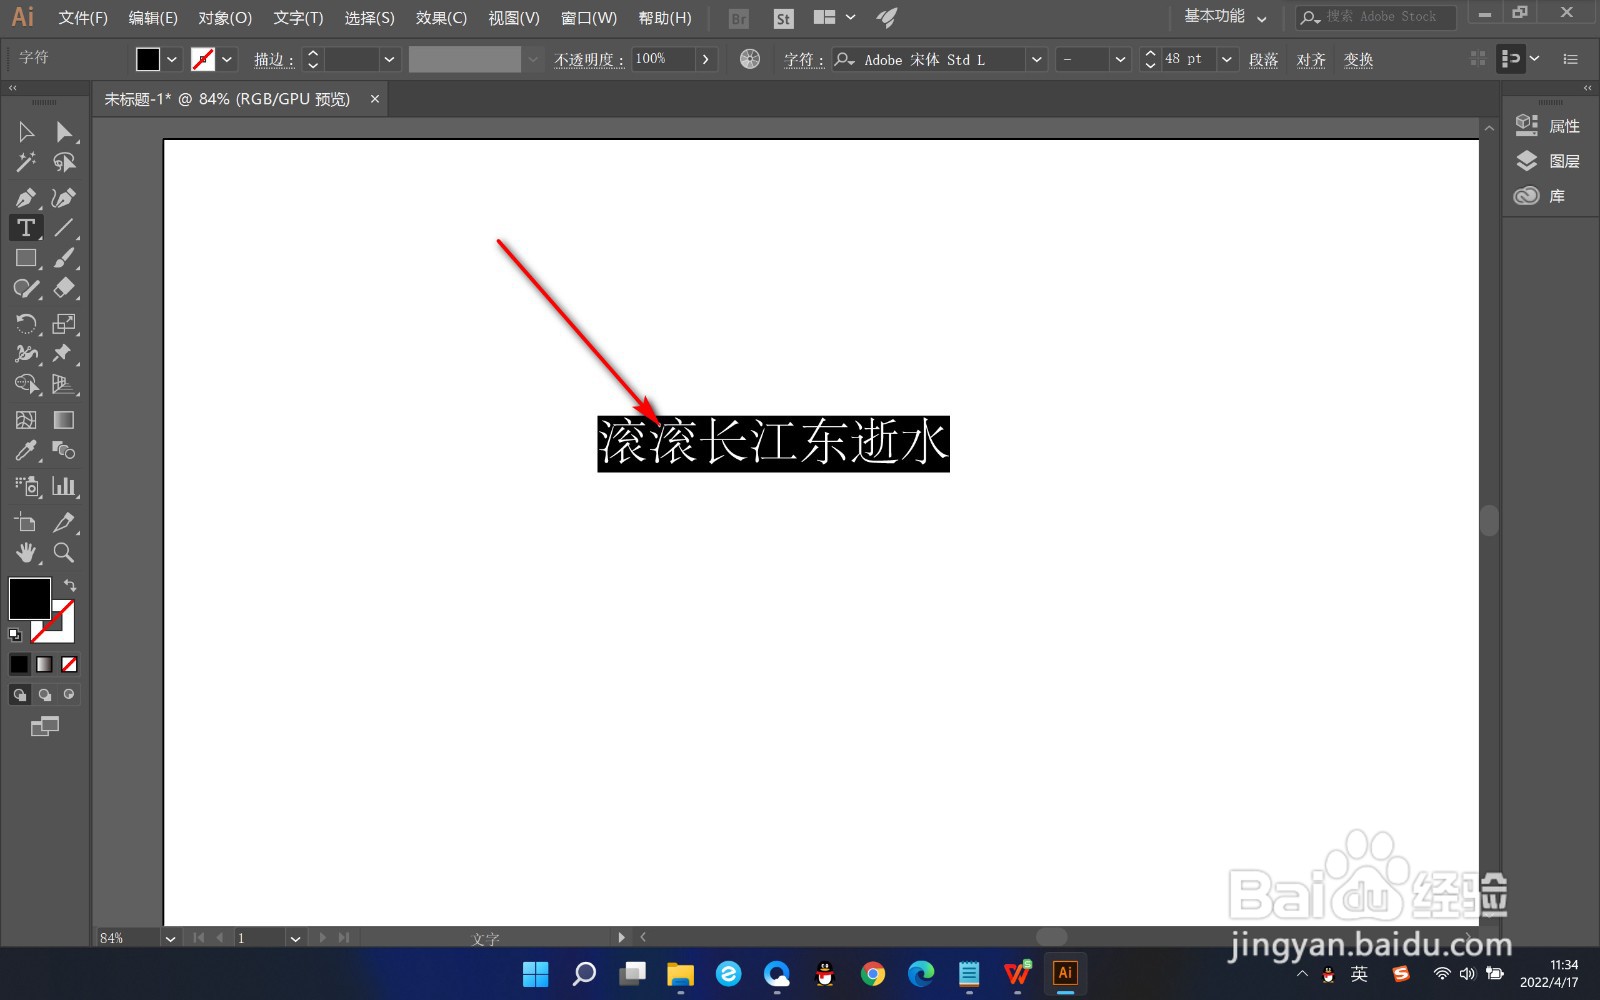Change screen mode button

45,727
